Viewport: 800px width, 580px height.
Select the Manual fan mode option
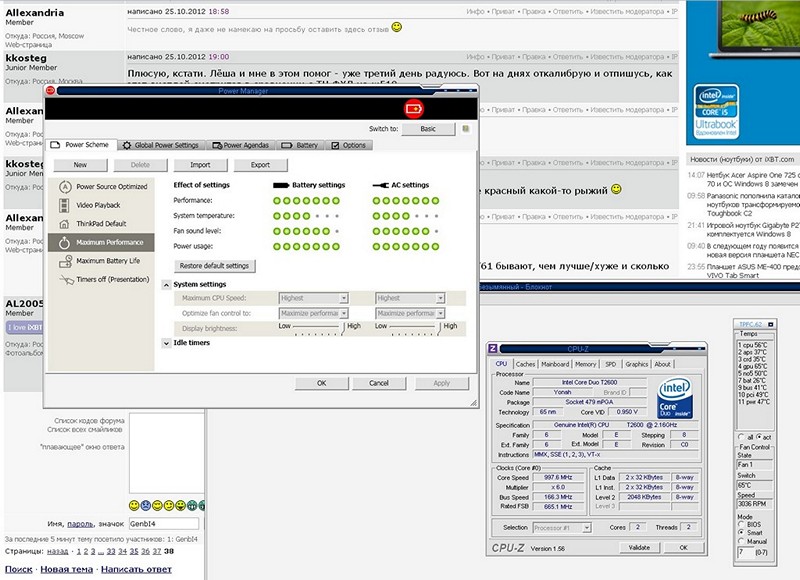pos(740,541)
